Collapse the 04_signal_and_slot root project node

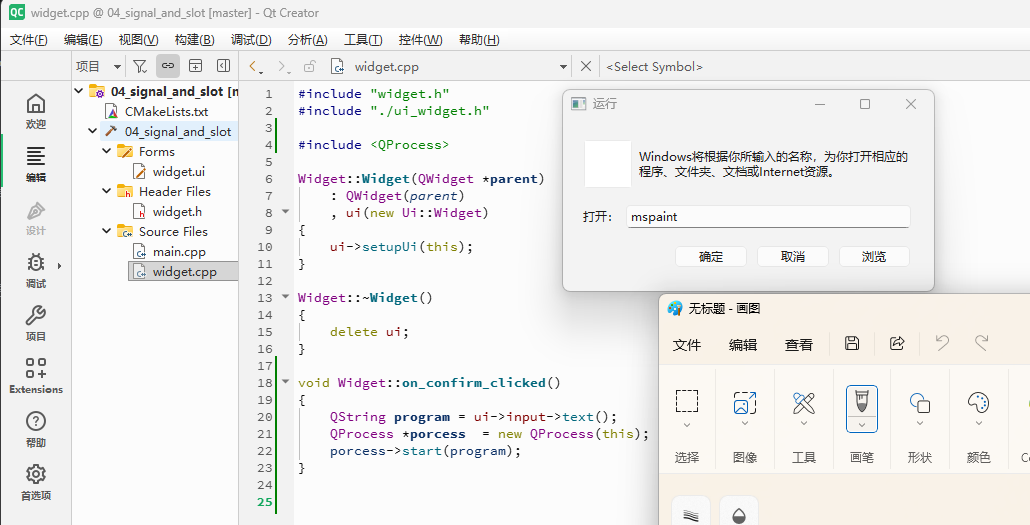(79, 91)
